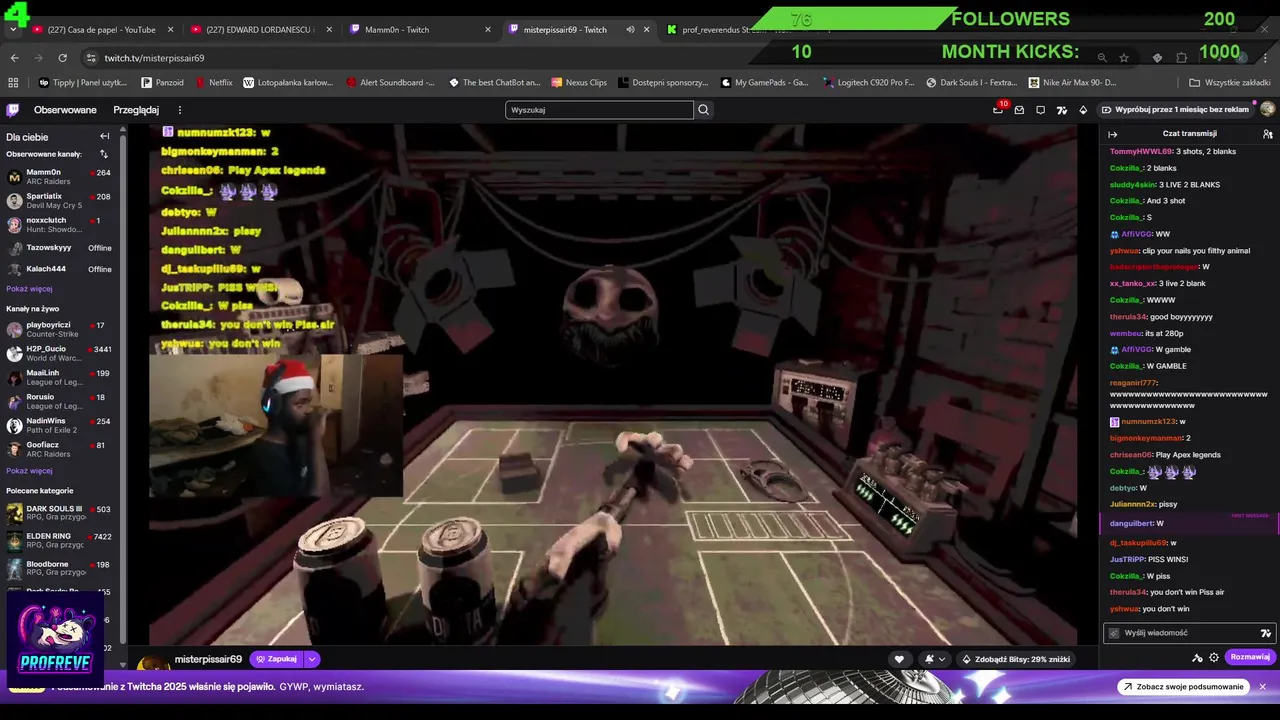Open the Obserwowane navigation item
Viewport: 1280px width, 720px height.
[65, 110]
